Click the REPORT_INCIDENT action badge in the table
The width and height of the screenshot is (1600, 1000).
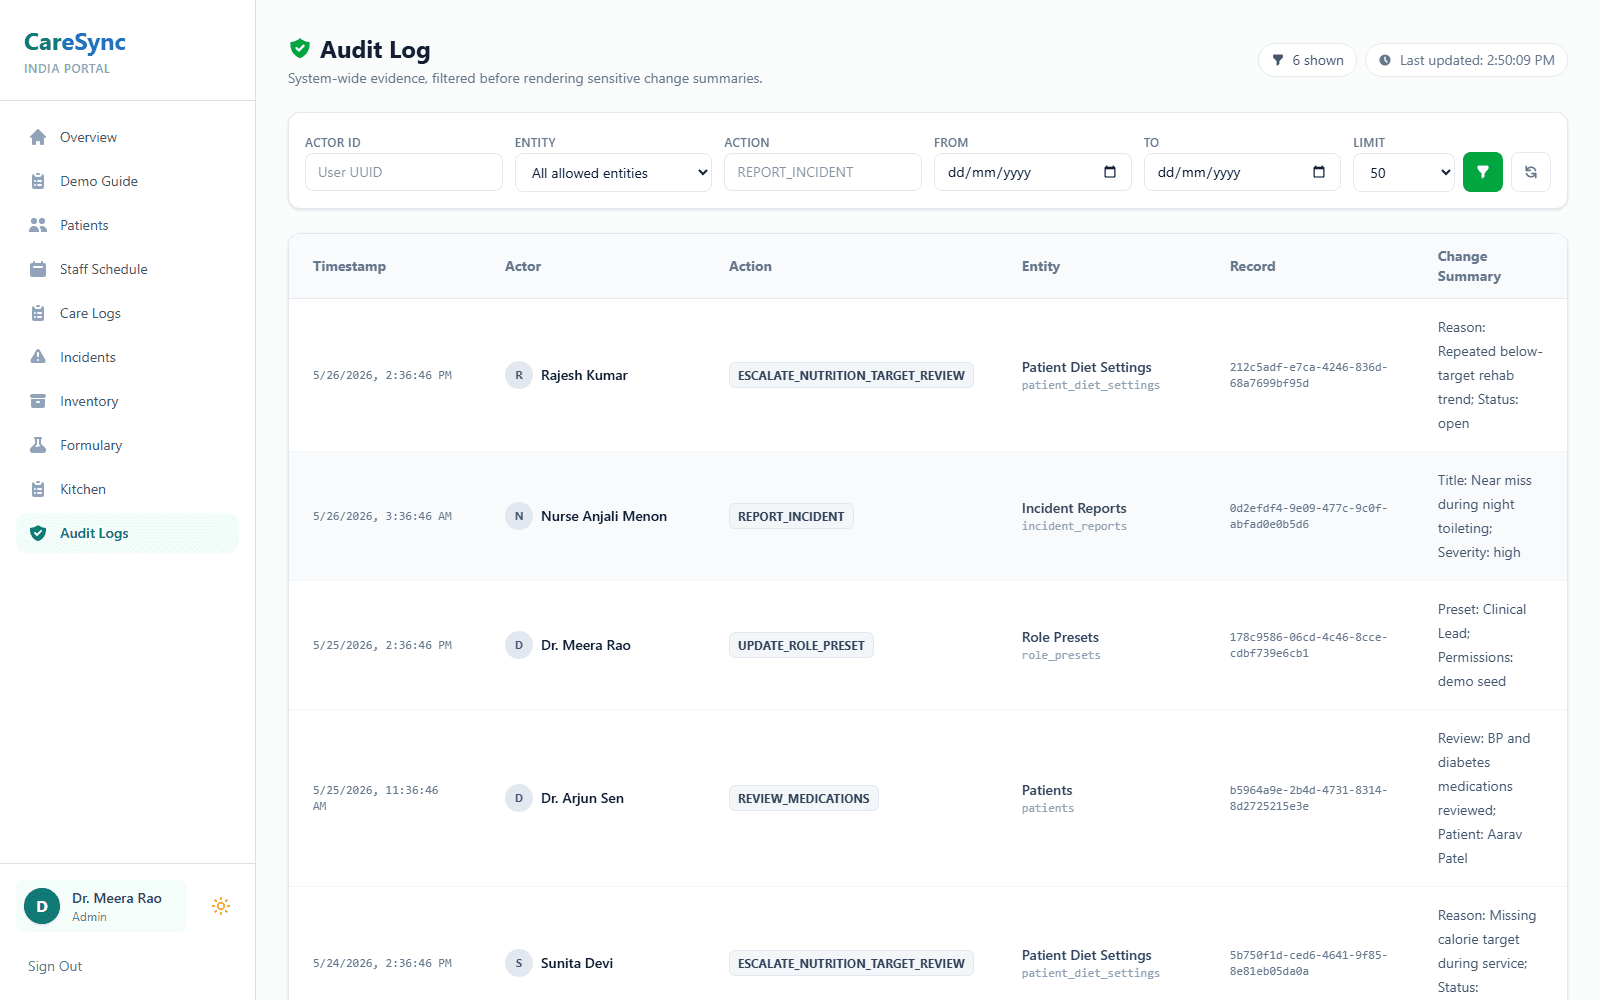pos(791,516)
